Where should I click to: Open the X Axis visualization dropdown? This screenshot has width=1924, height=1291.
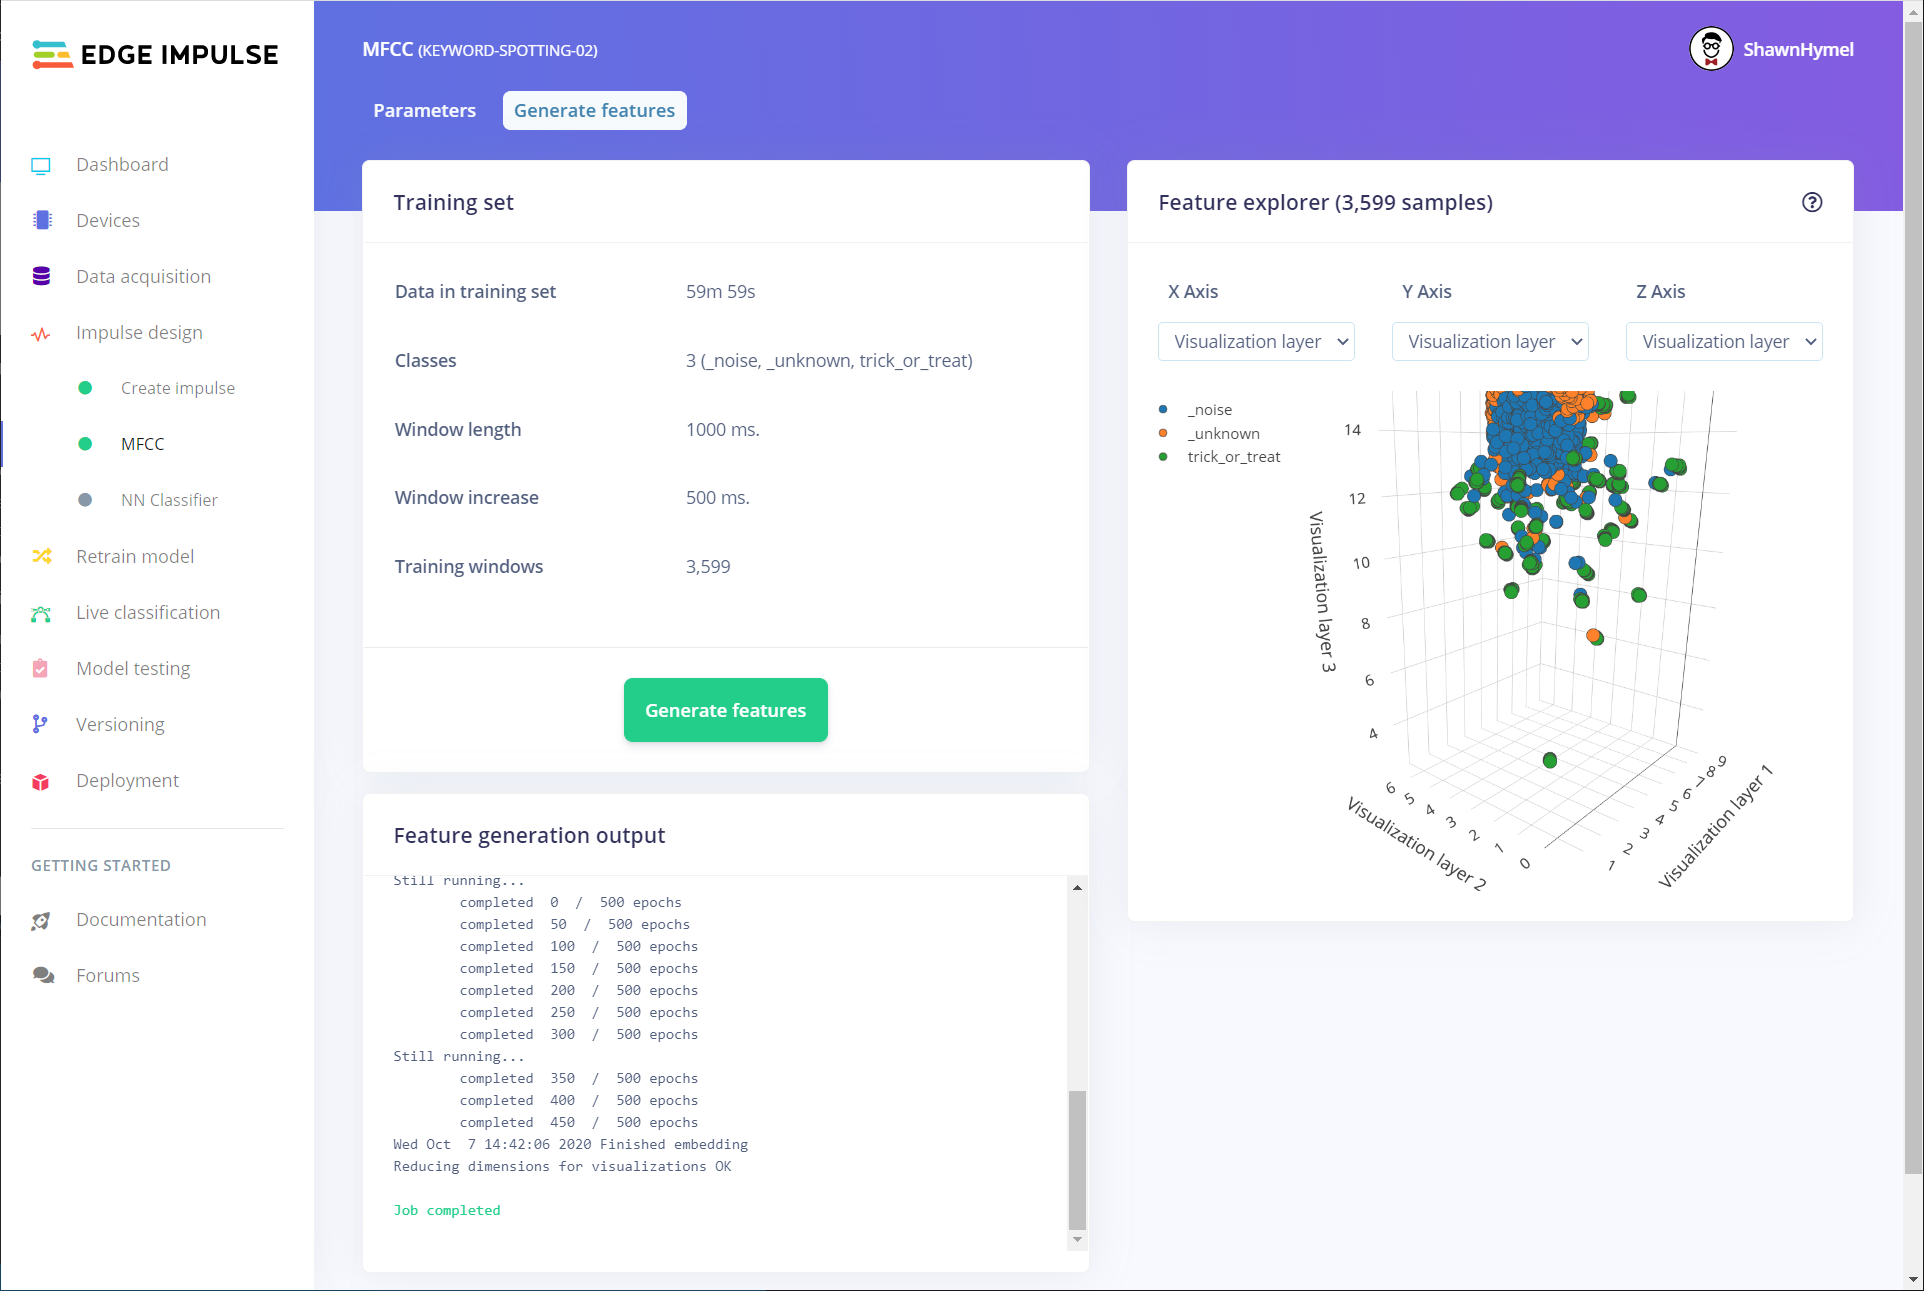coord(1256,342)
